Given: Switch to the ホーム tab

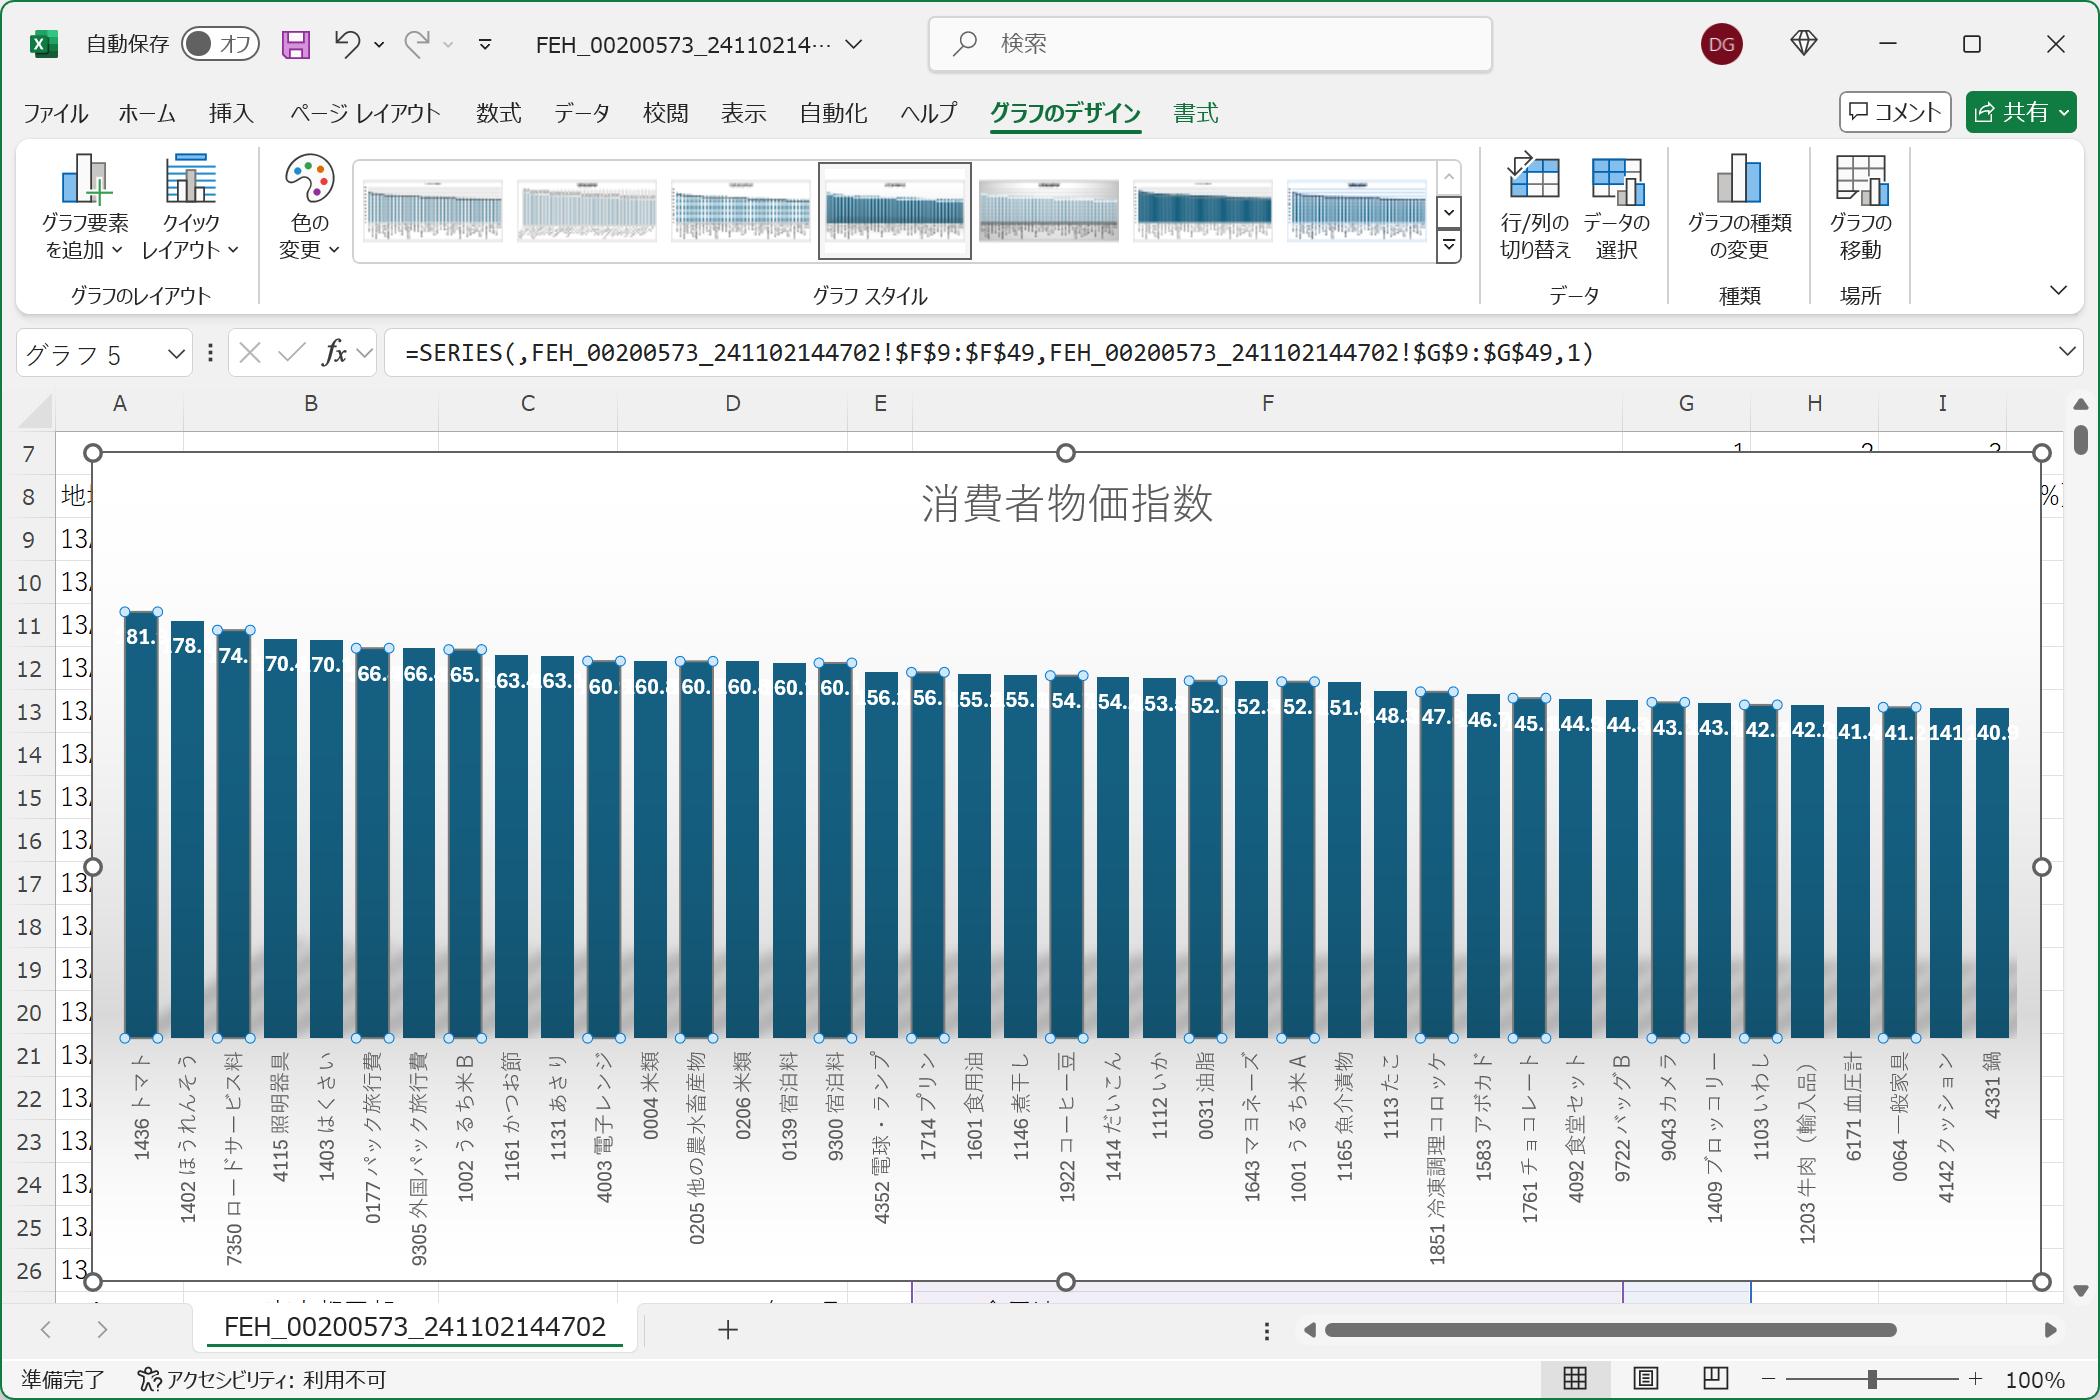Looking at the screenshot, I should [147, 113].
